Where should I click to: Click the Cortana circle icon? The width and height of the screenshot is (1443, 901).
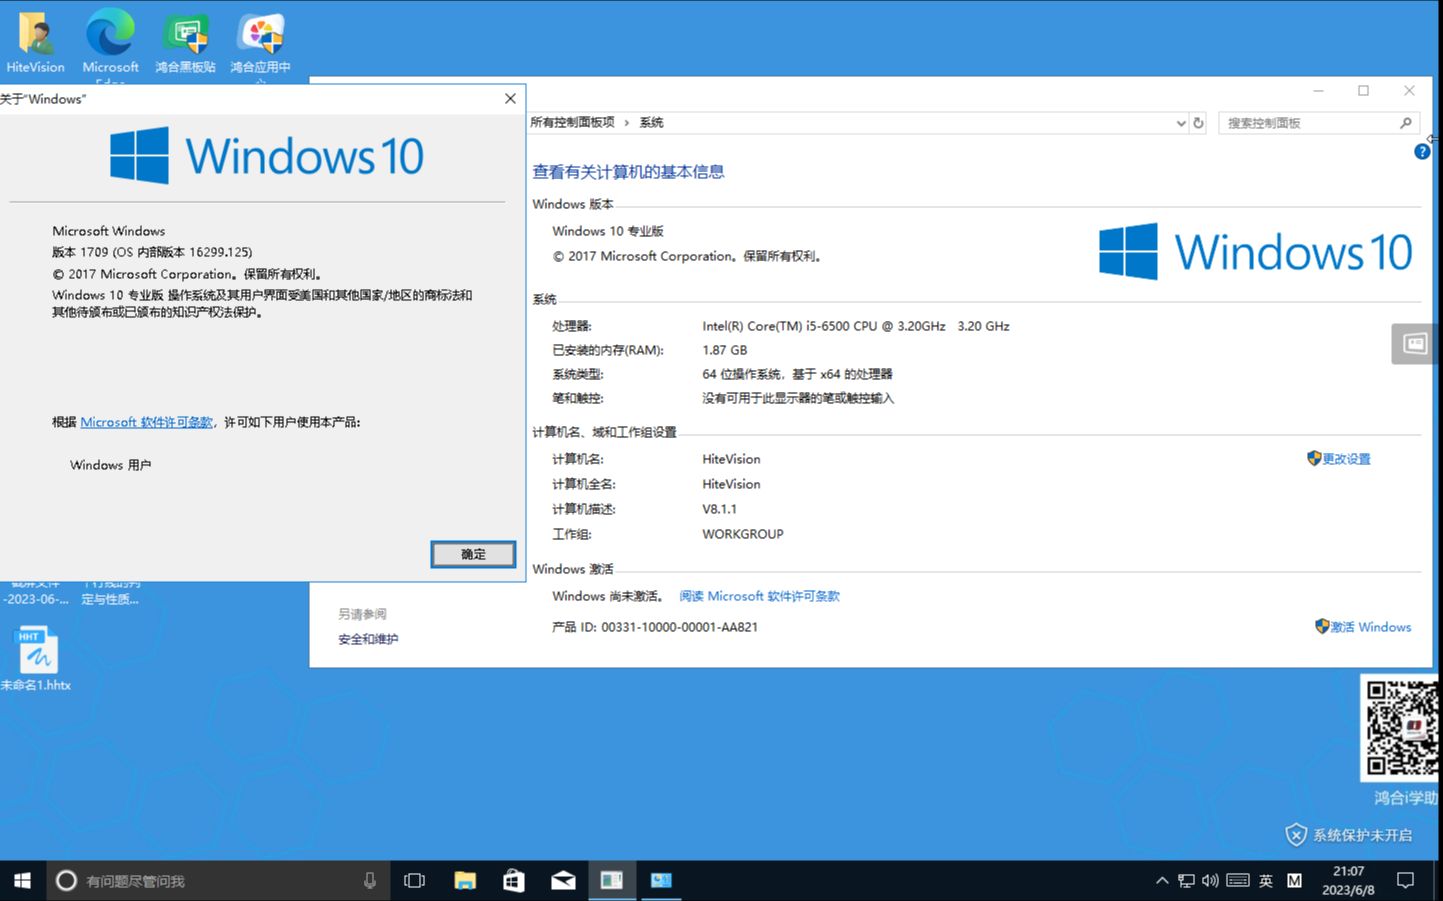(x=66, y=880)
